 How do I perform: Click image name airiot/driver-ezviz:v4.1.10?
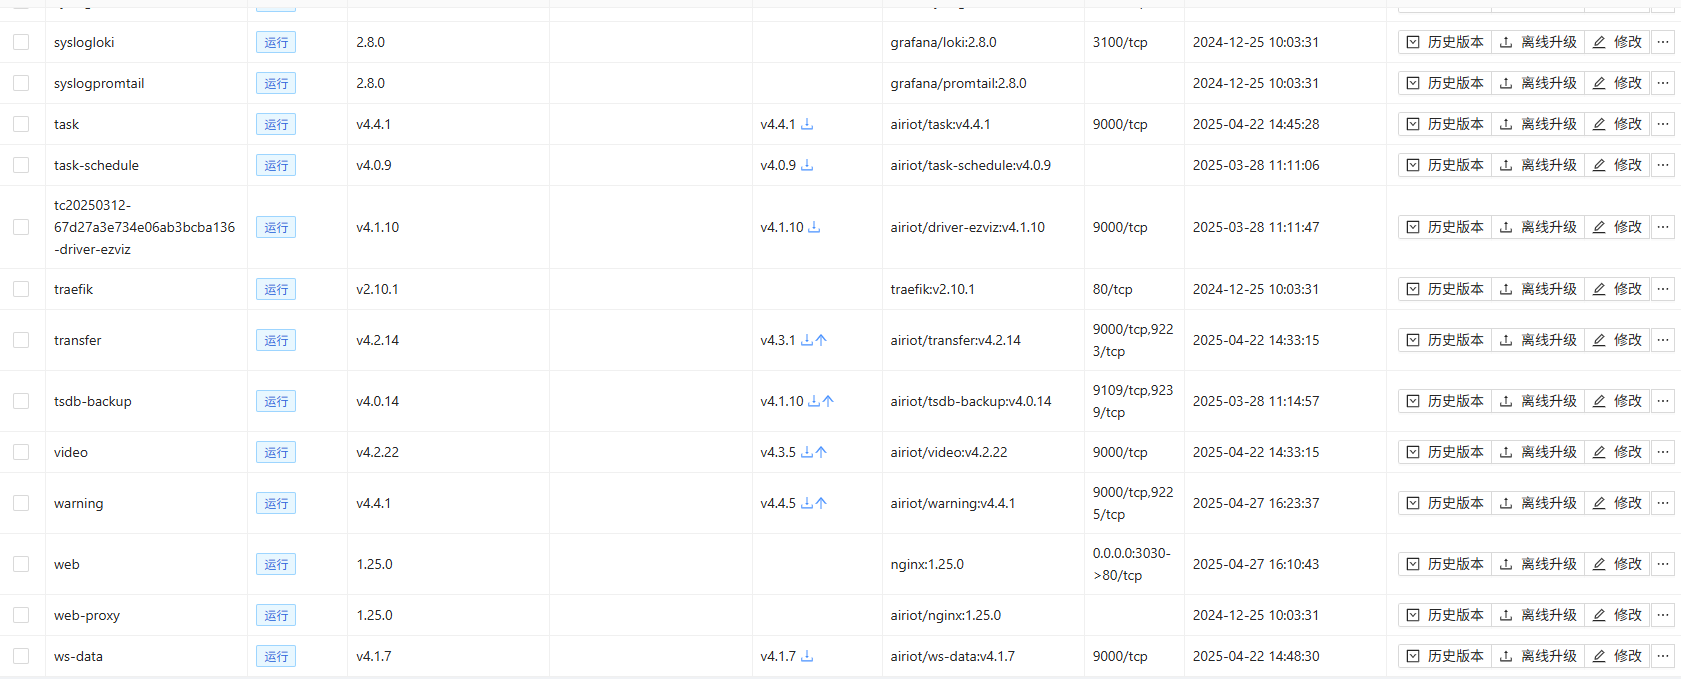(x=967, y=227)
